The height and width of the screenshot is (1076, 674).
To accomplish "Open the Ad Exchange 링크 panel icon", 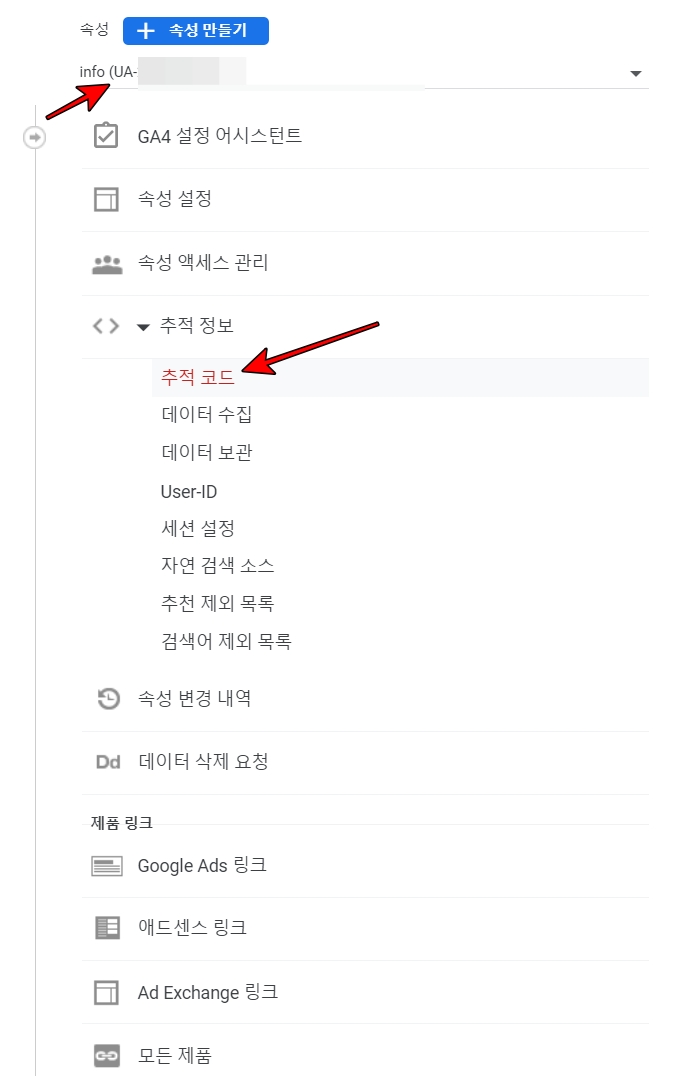I will coord(107,992).
